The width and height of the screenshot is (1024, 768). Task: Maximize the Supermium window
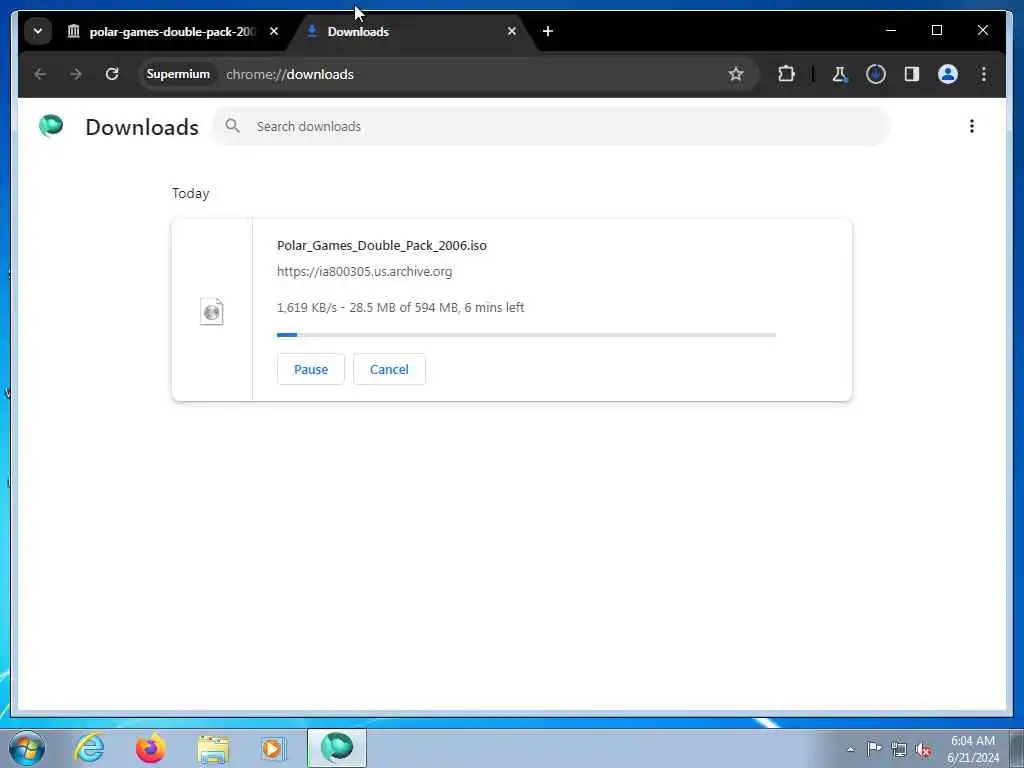tap(936, 31)
